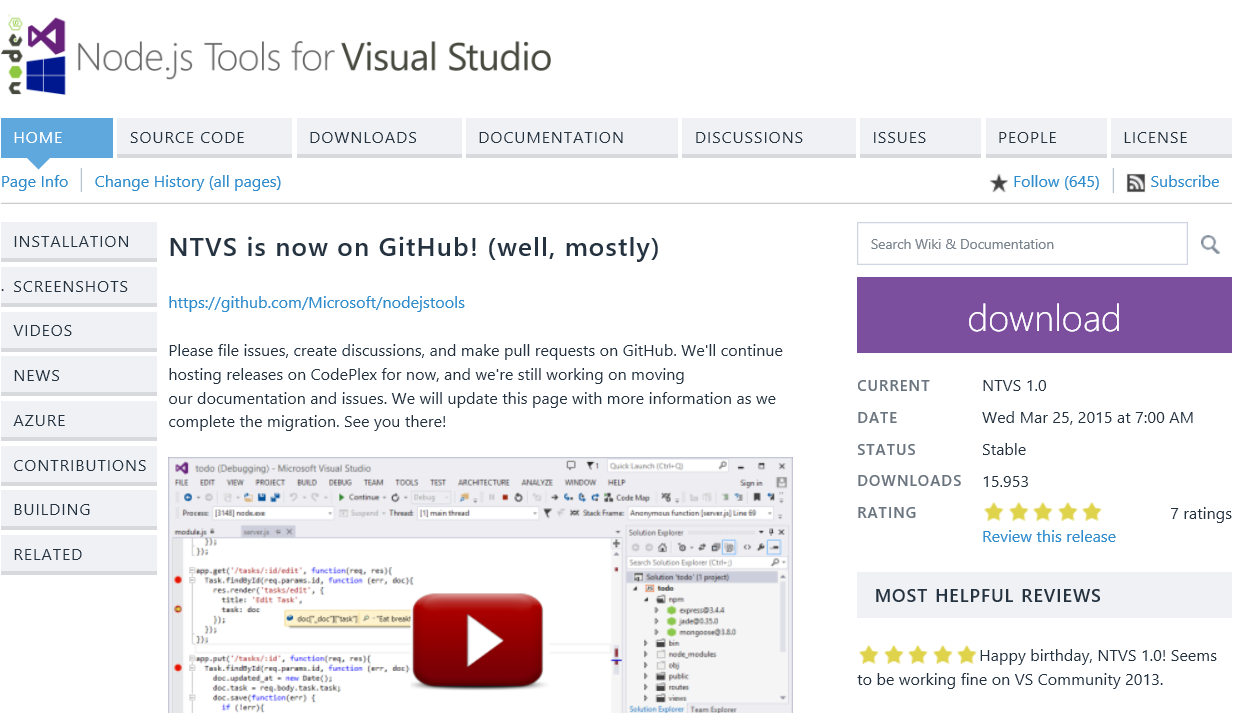
Task: Click the Follow star icon
Action: [x=998, y=183]
